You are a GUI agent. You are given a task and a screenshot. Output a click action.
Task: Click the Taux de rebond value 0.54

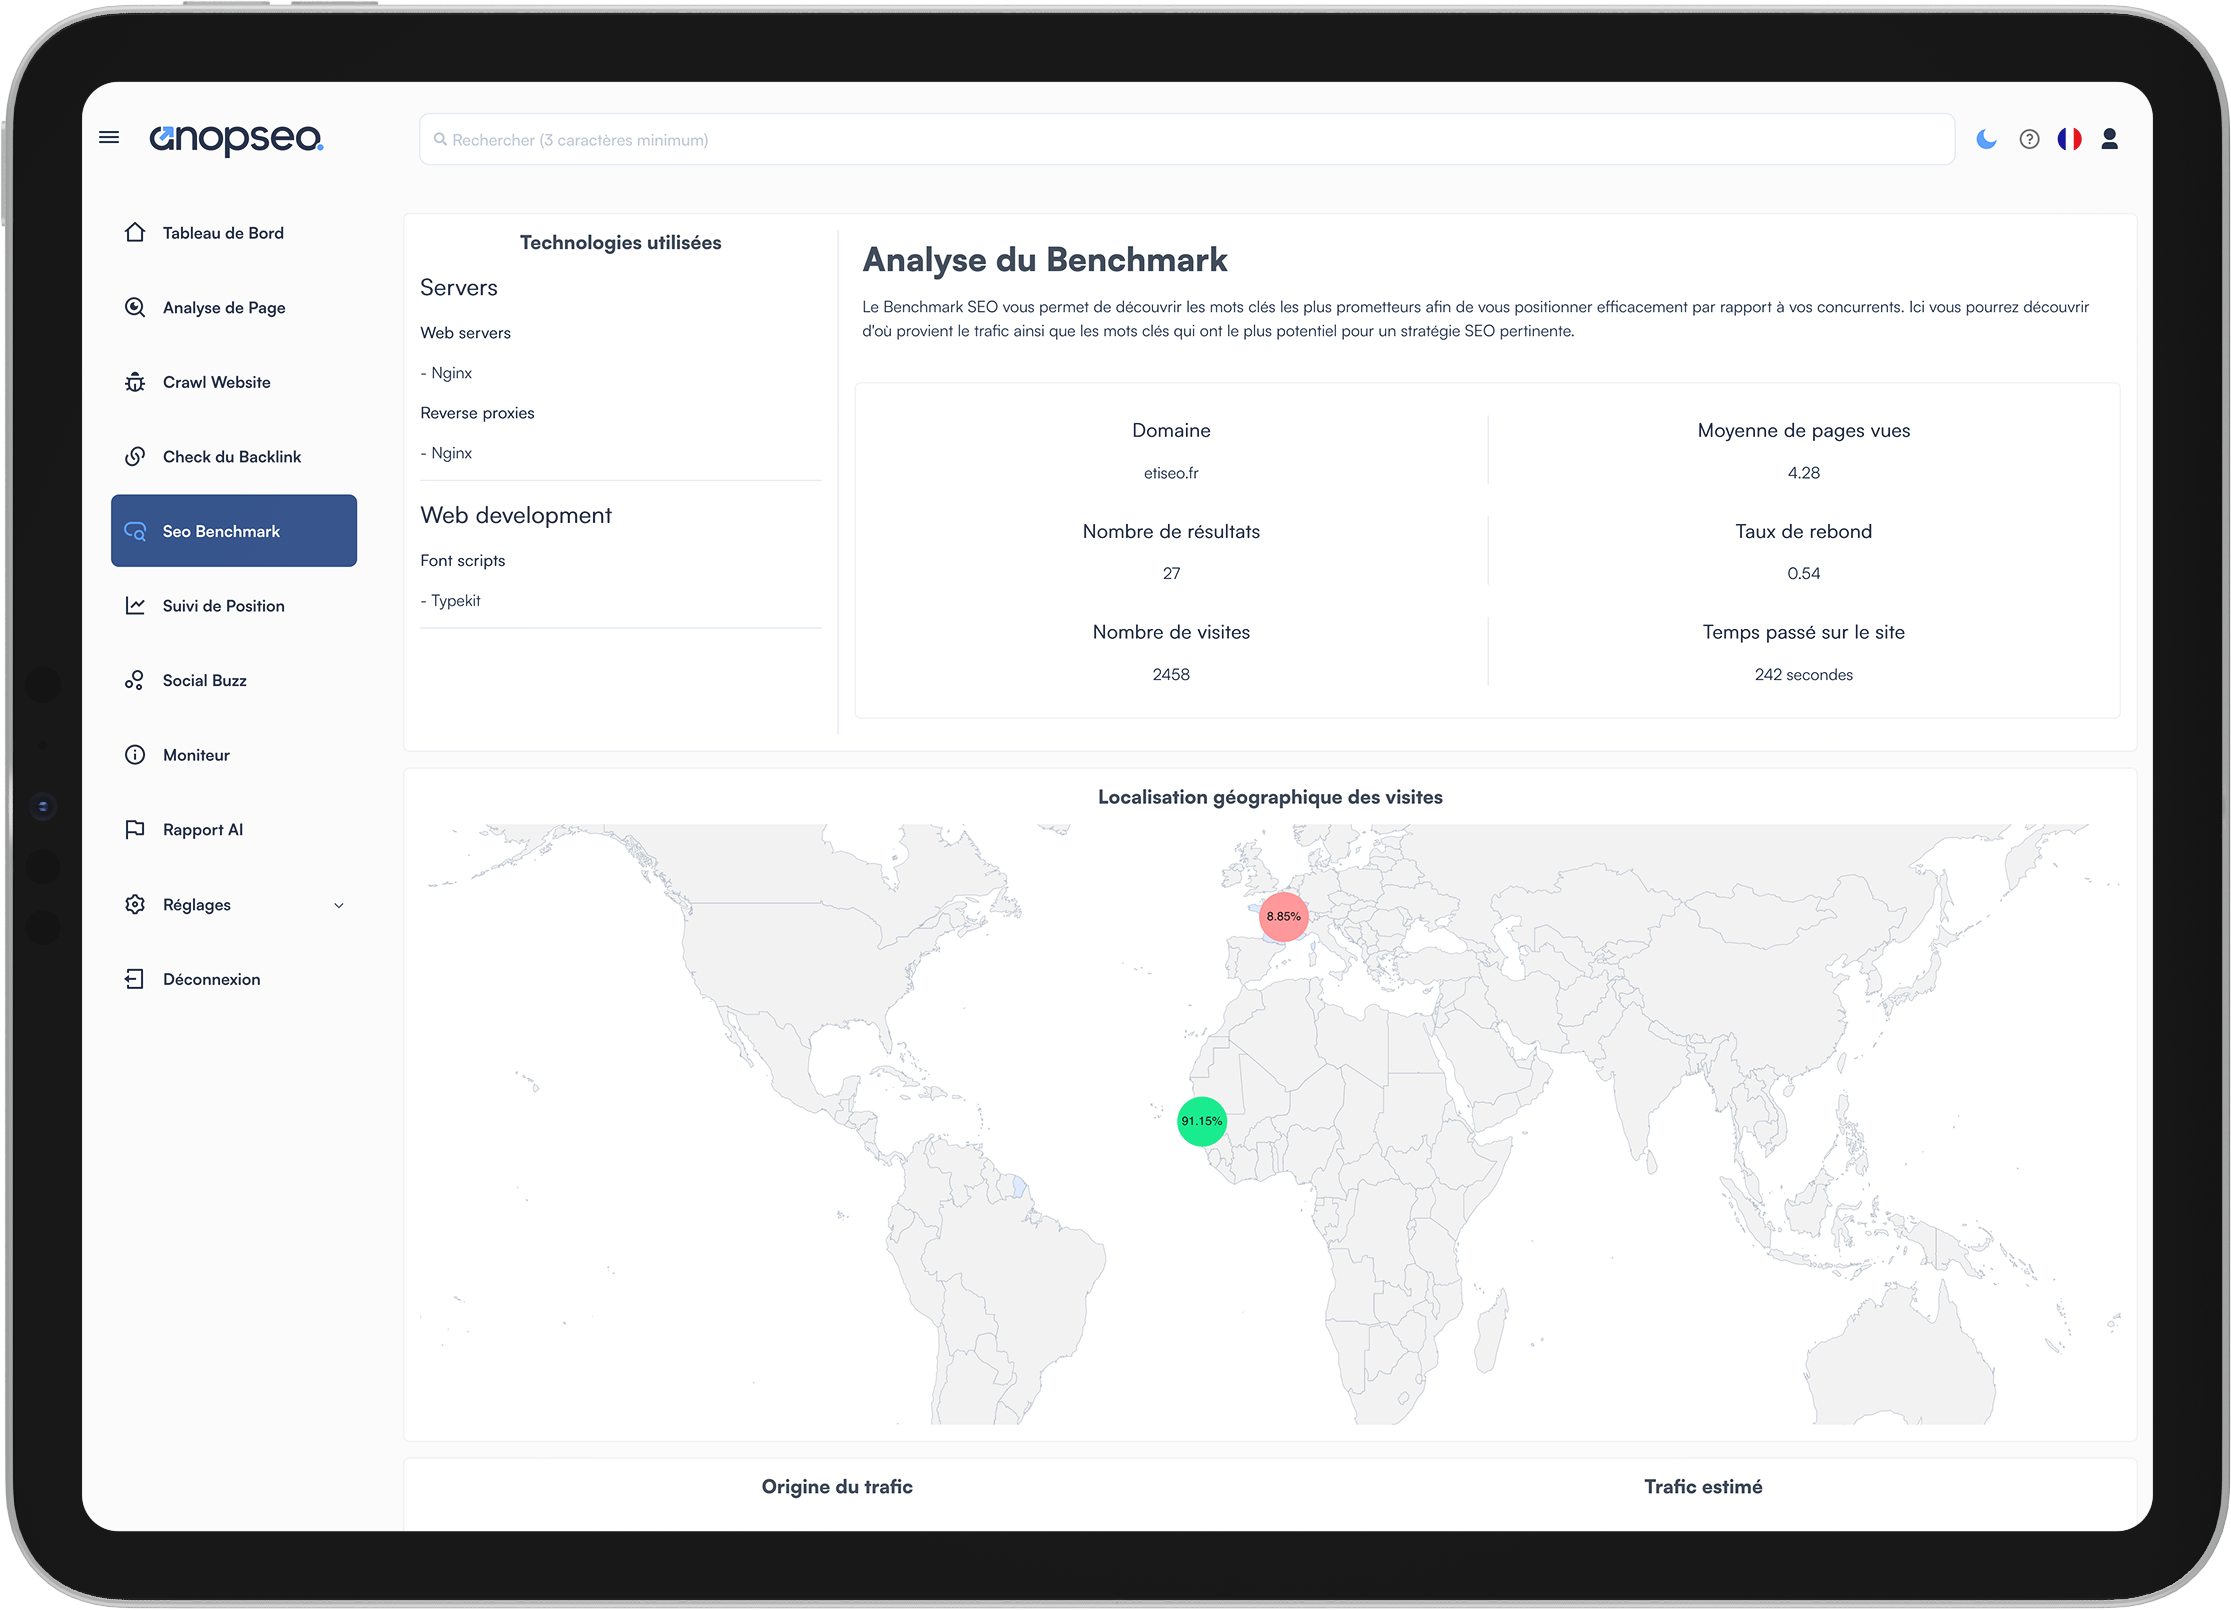[1803, 573]
